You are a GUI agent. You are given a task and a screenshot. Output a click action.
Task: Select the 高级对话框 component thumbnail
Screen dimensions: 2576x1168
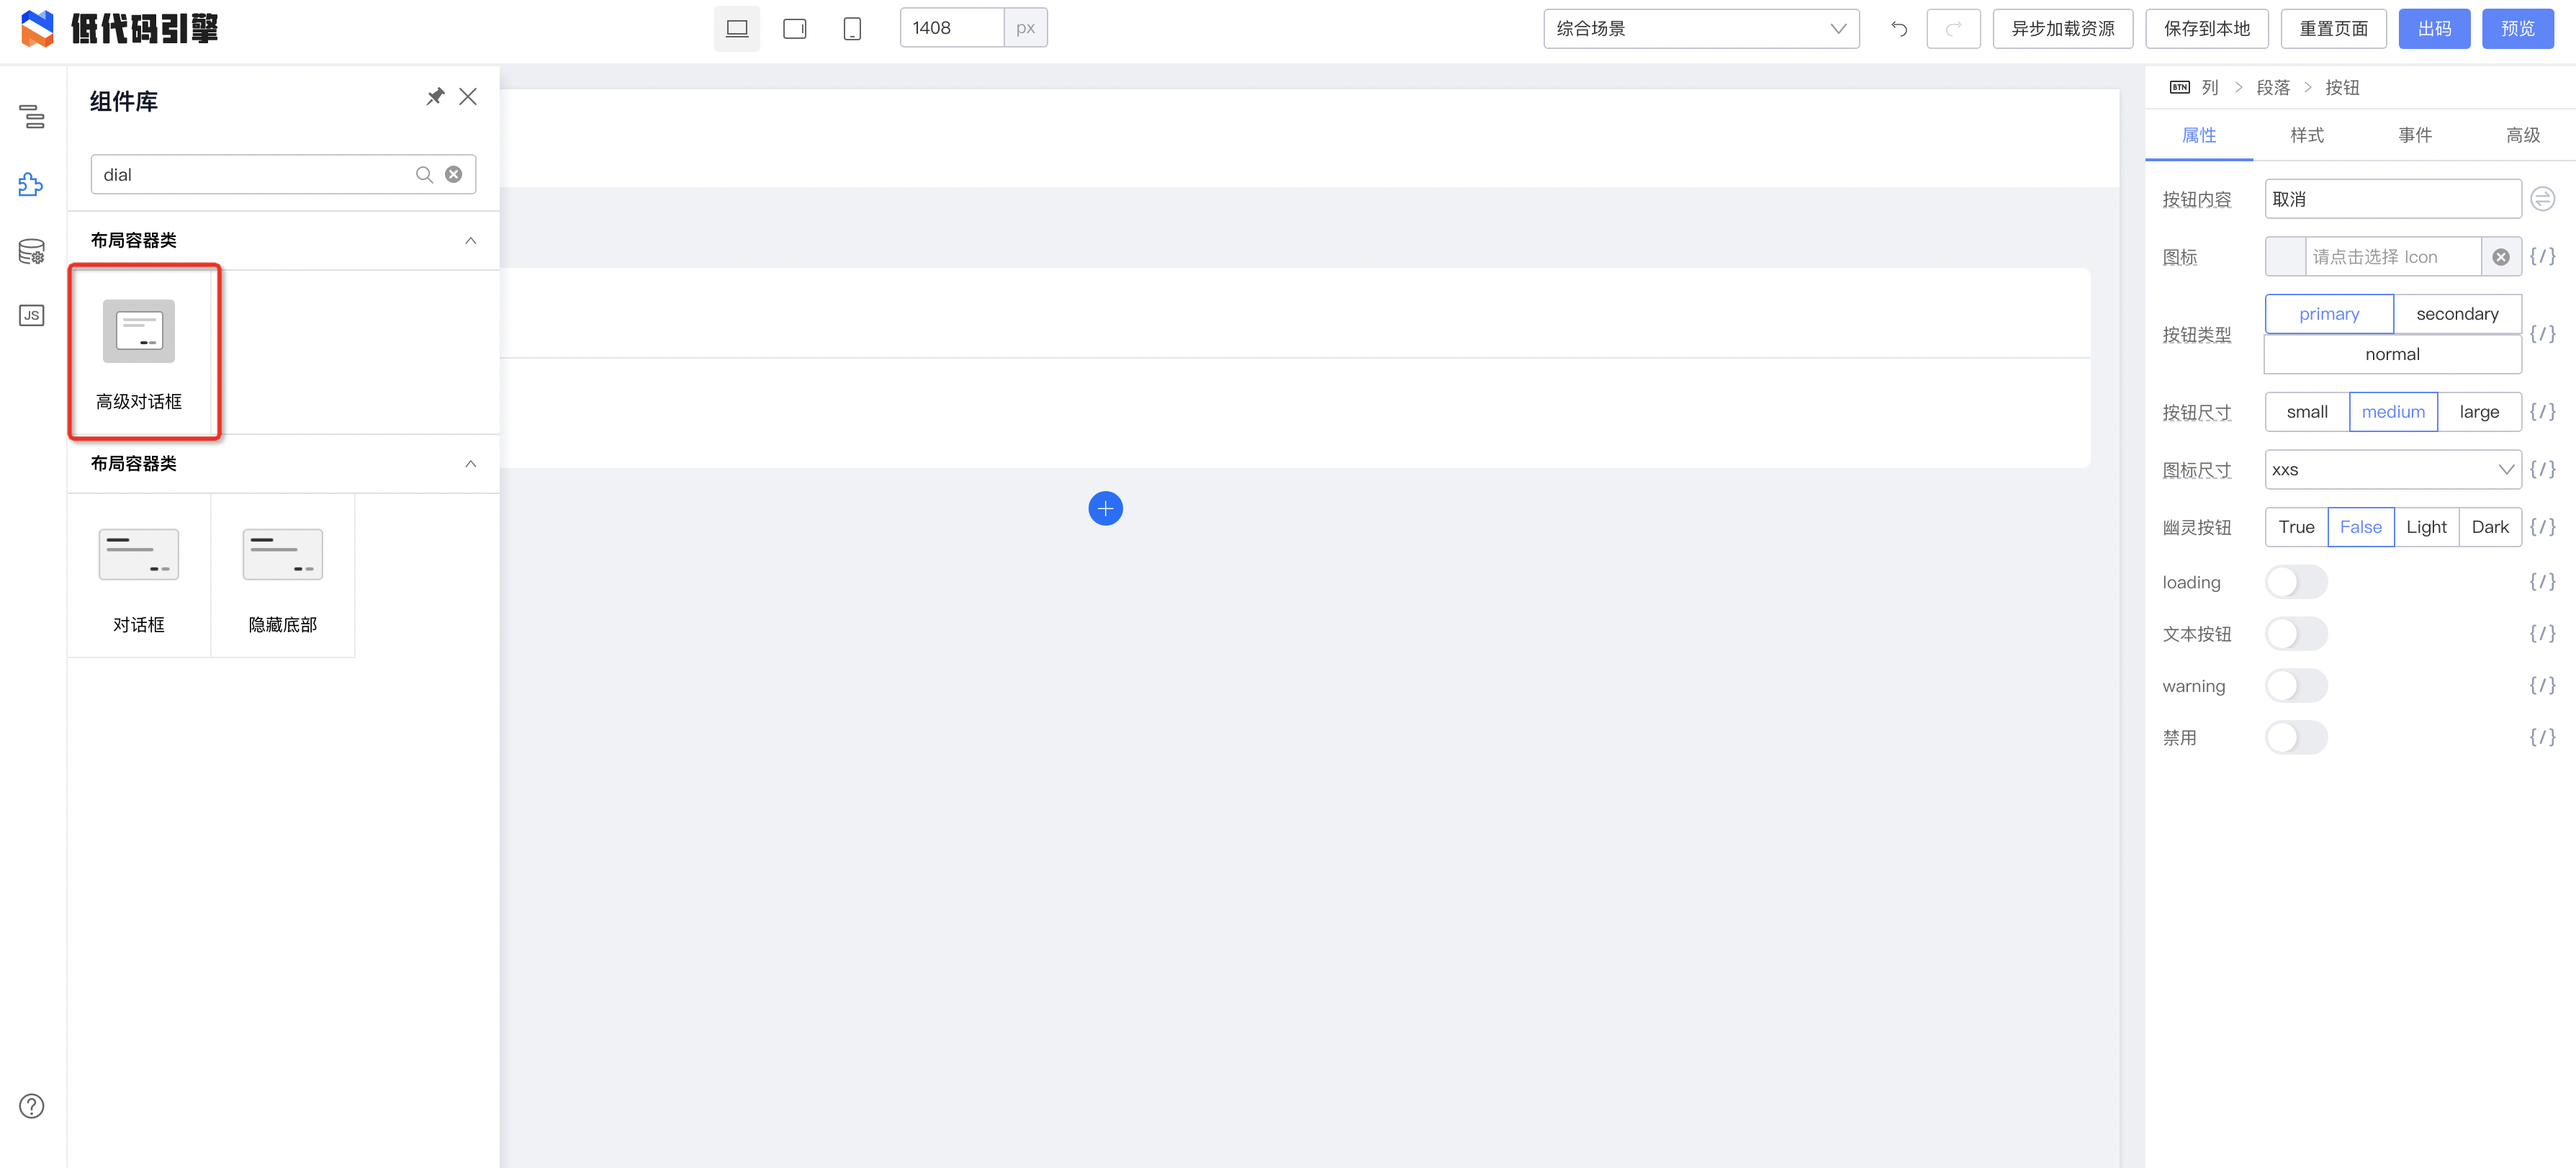[x=139, y=332]
